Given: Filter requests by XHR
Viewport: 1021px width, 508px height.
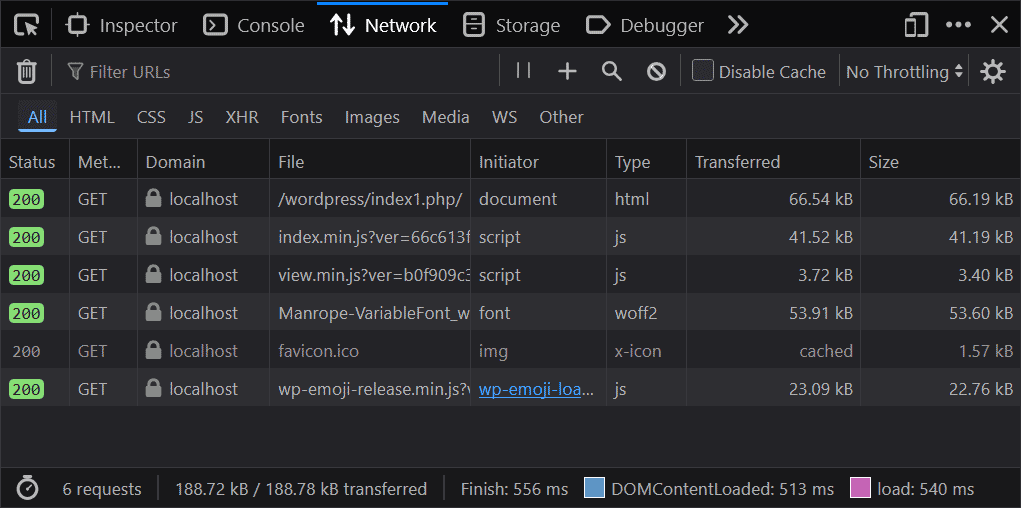Looking at the screenshot, I should click(x=242, y=117).
